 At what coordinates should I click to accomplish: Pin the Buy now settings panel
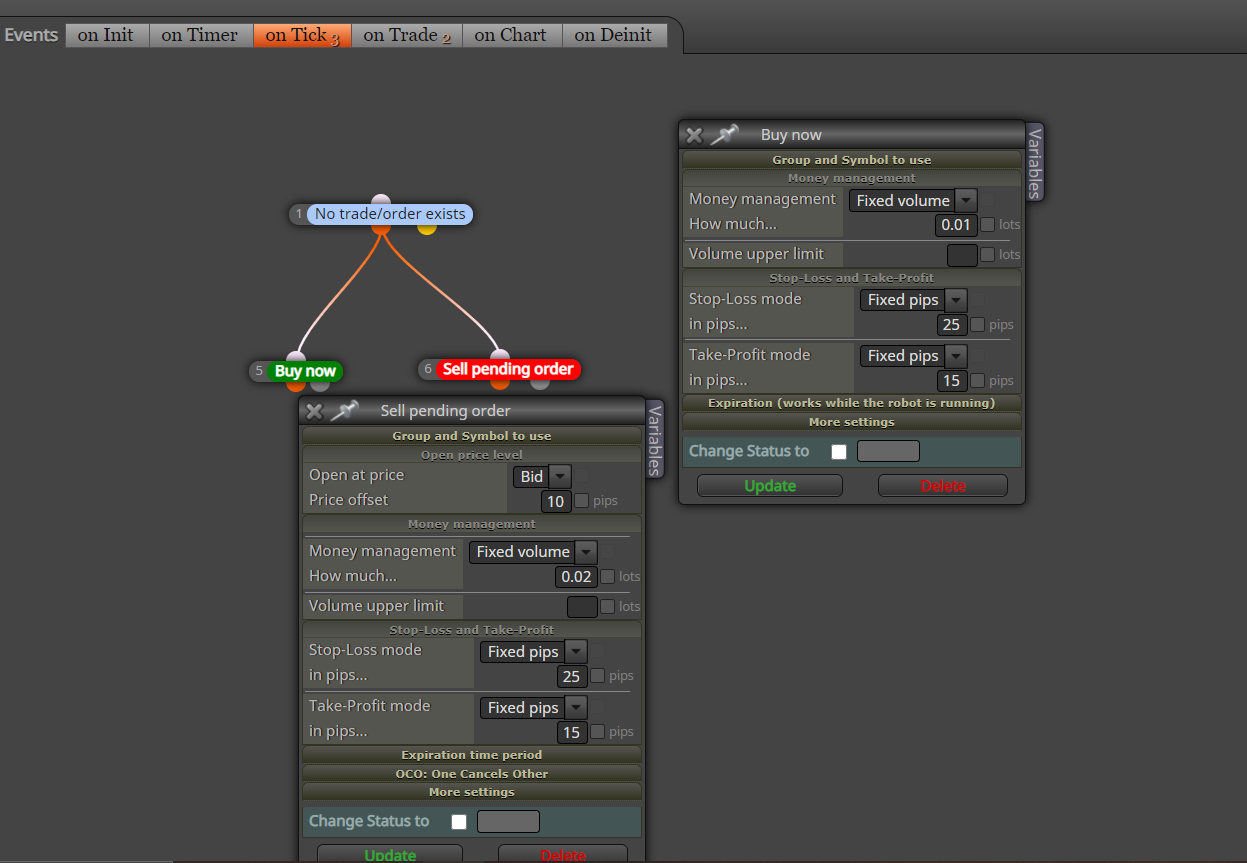tap(725, 134)
